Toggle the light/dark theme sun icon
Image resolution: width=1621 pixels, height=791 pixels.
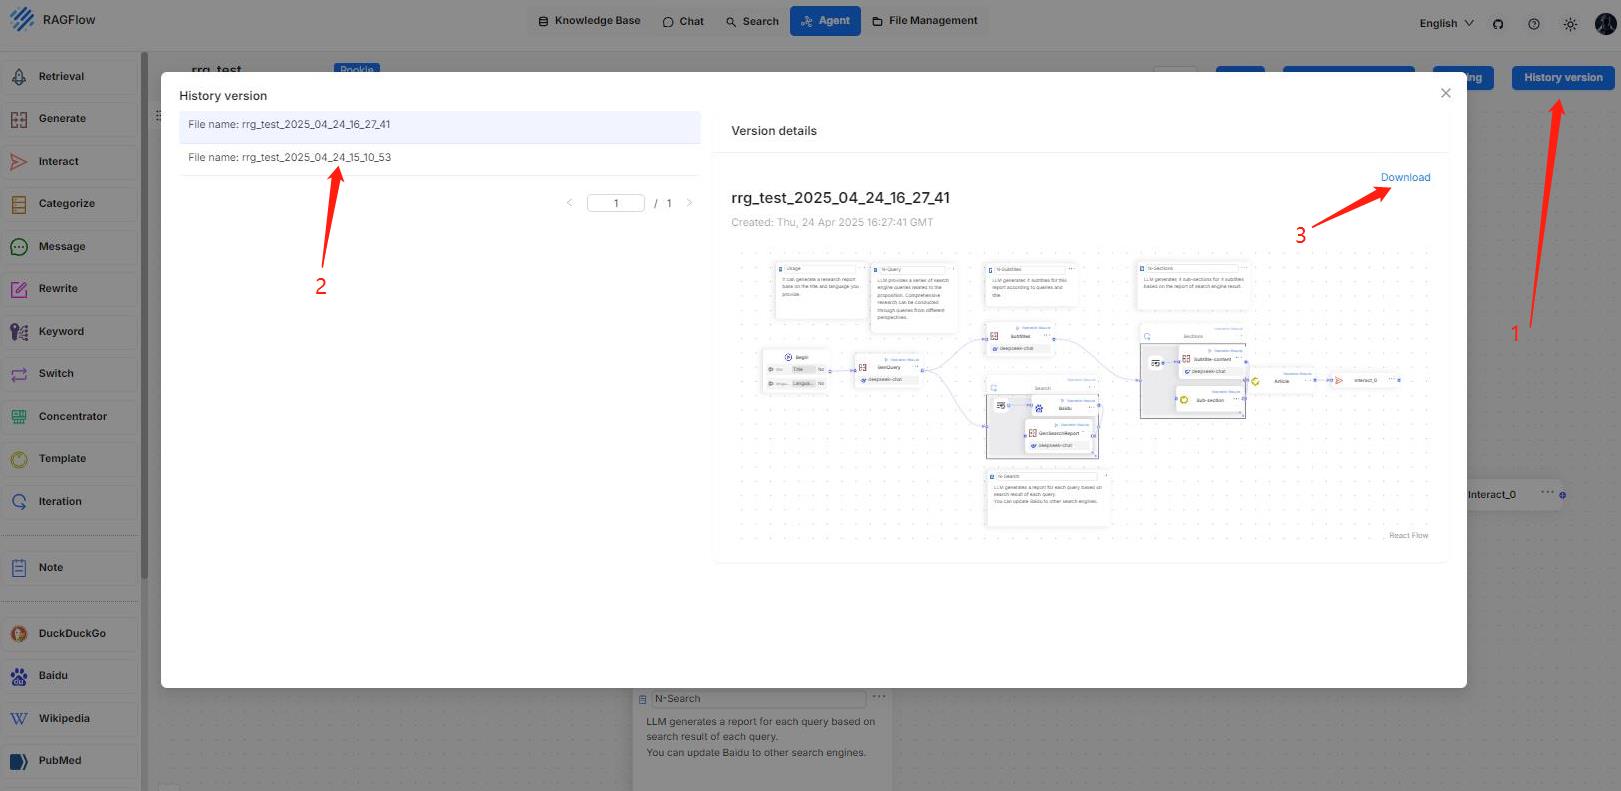click(x=1570, y=24)
